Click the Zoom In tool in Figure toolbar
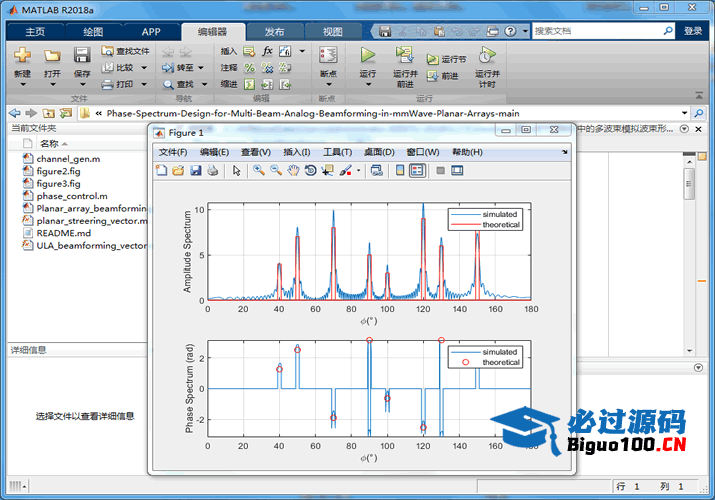The height and width of the screenshot is (500, 715). pyautogui.click(x=258, y=171)
